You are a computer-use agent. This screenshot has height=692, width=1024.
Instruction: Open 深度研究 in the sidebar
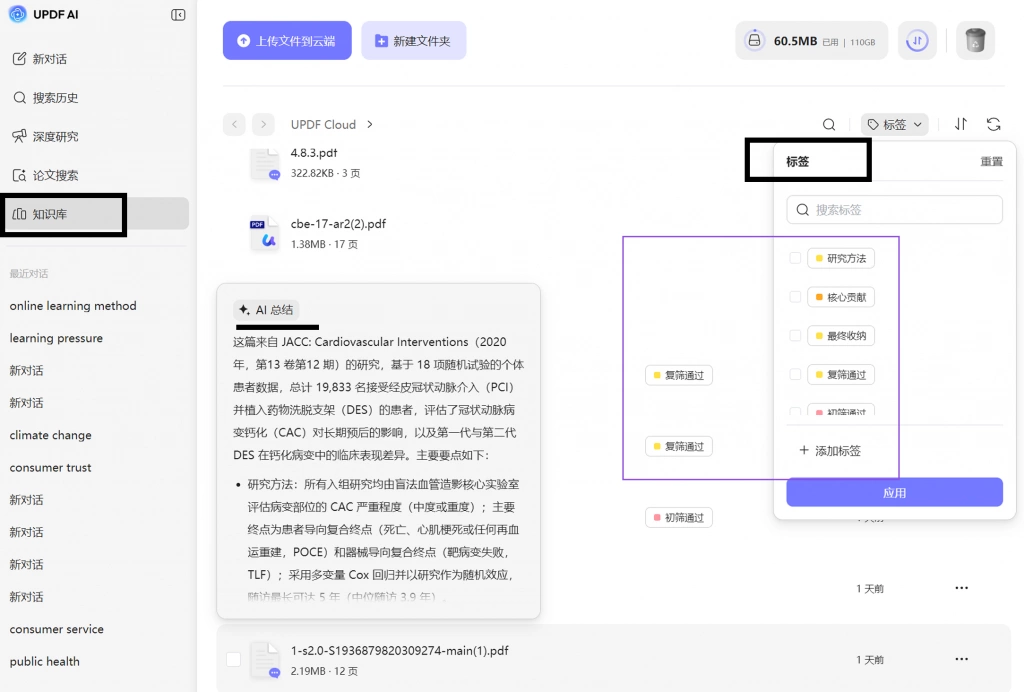(x=46, y=136)
